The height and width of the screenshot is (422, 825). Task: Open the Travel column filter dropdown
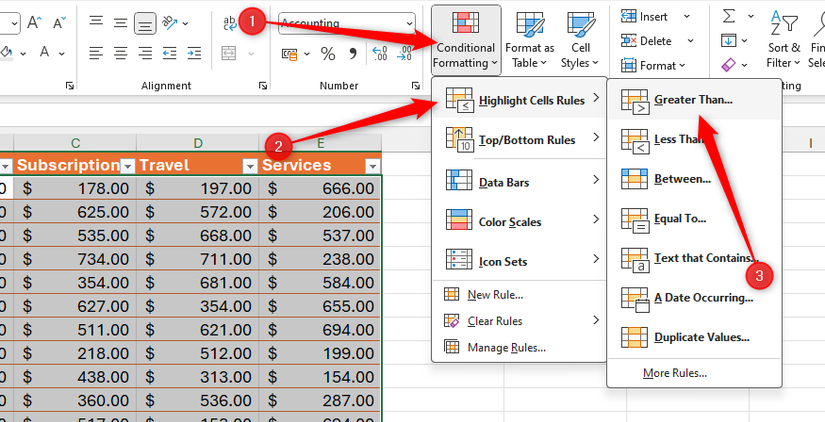point(250,166)
